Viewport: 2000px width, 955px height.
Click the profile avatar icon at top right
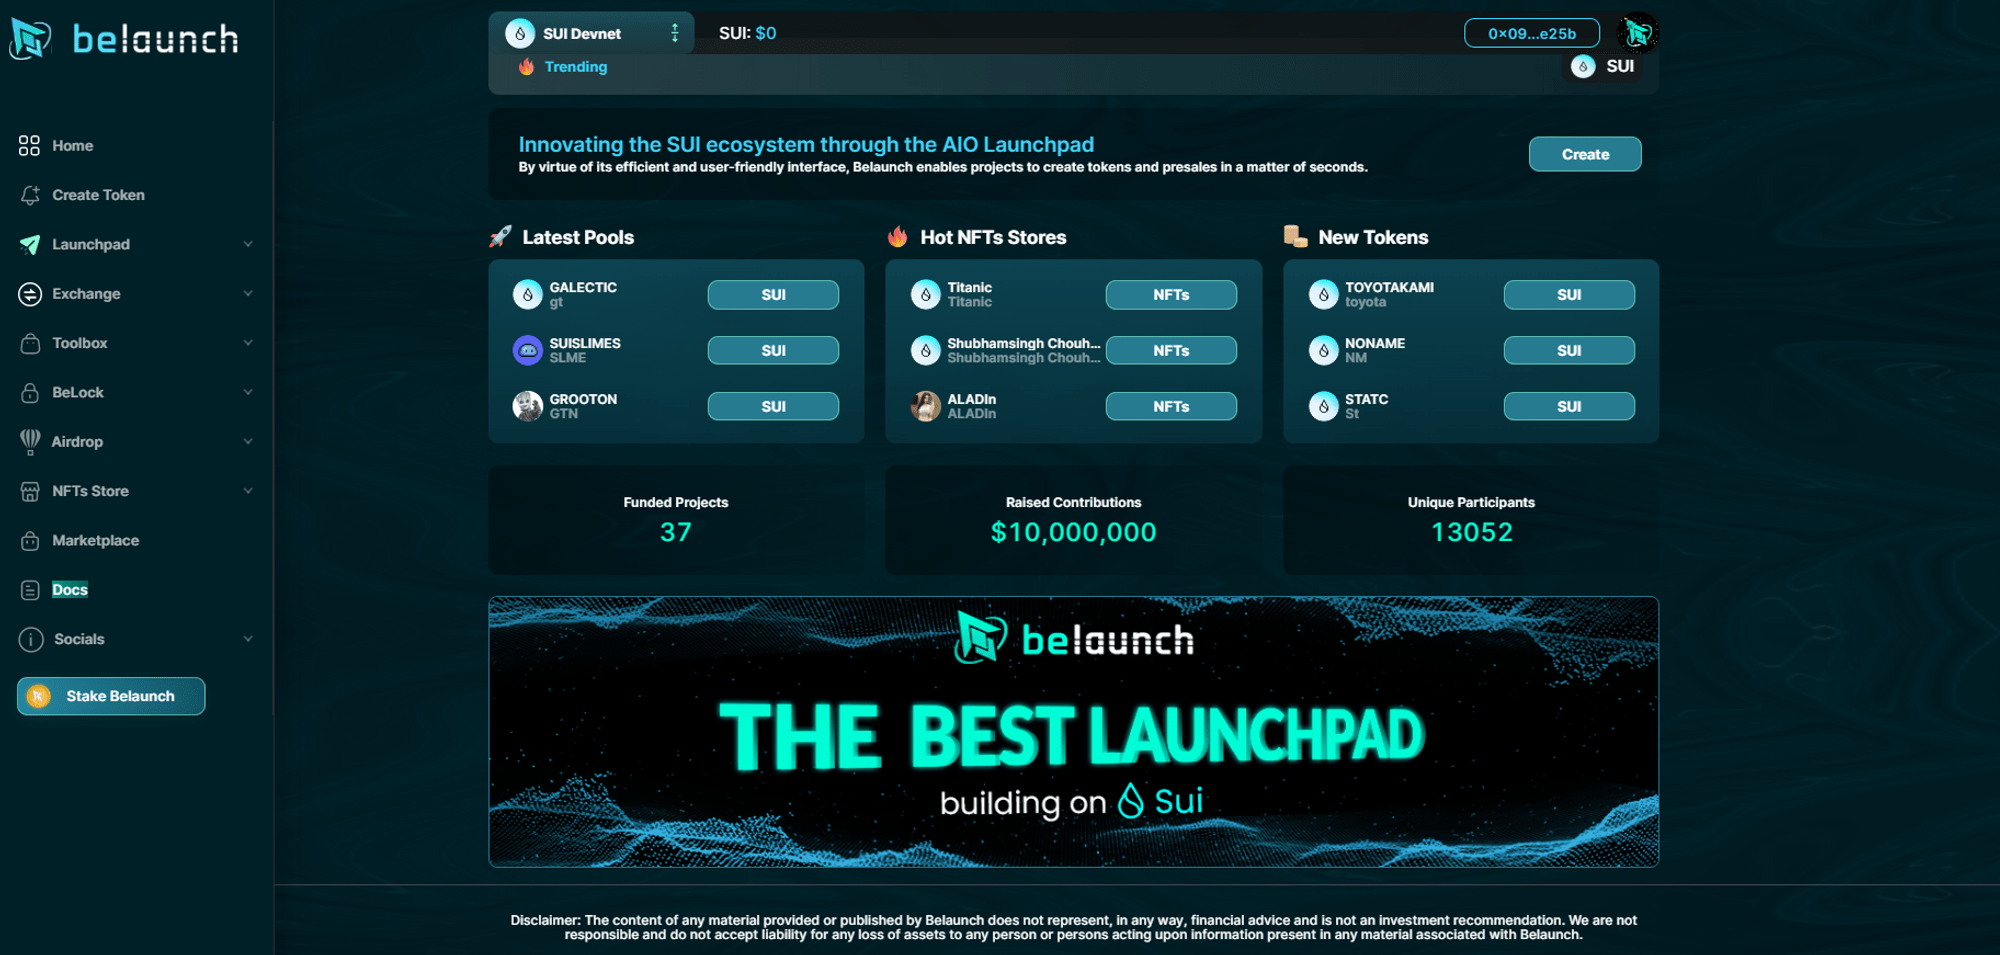[1637, 33]
